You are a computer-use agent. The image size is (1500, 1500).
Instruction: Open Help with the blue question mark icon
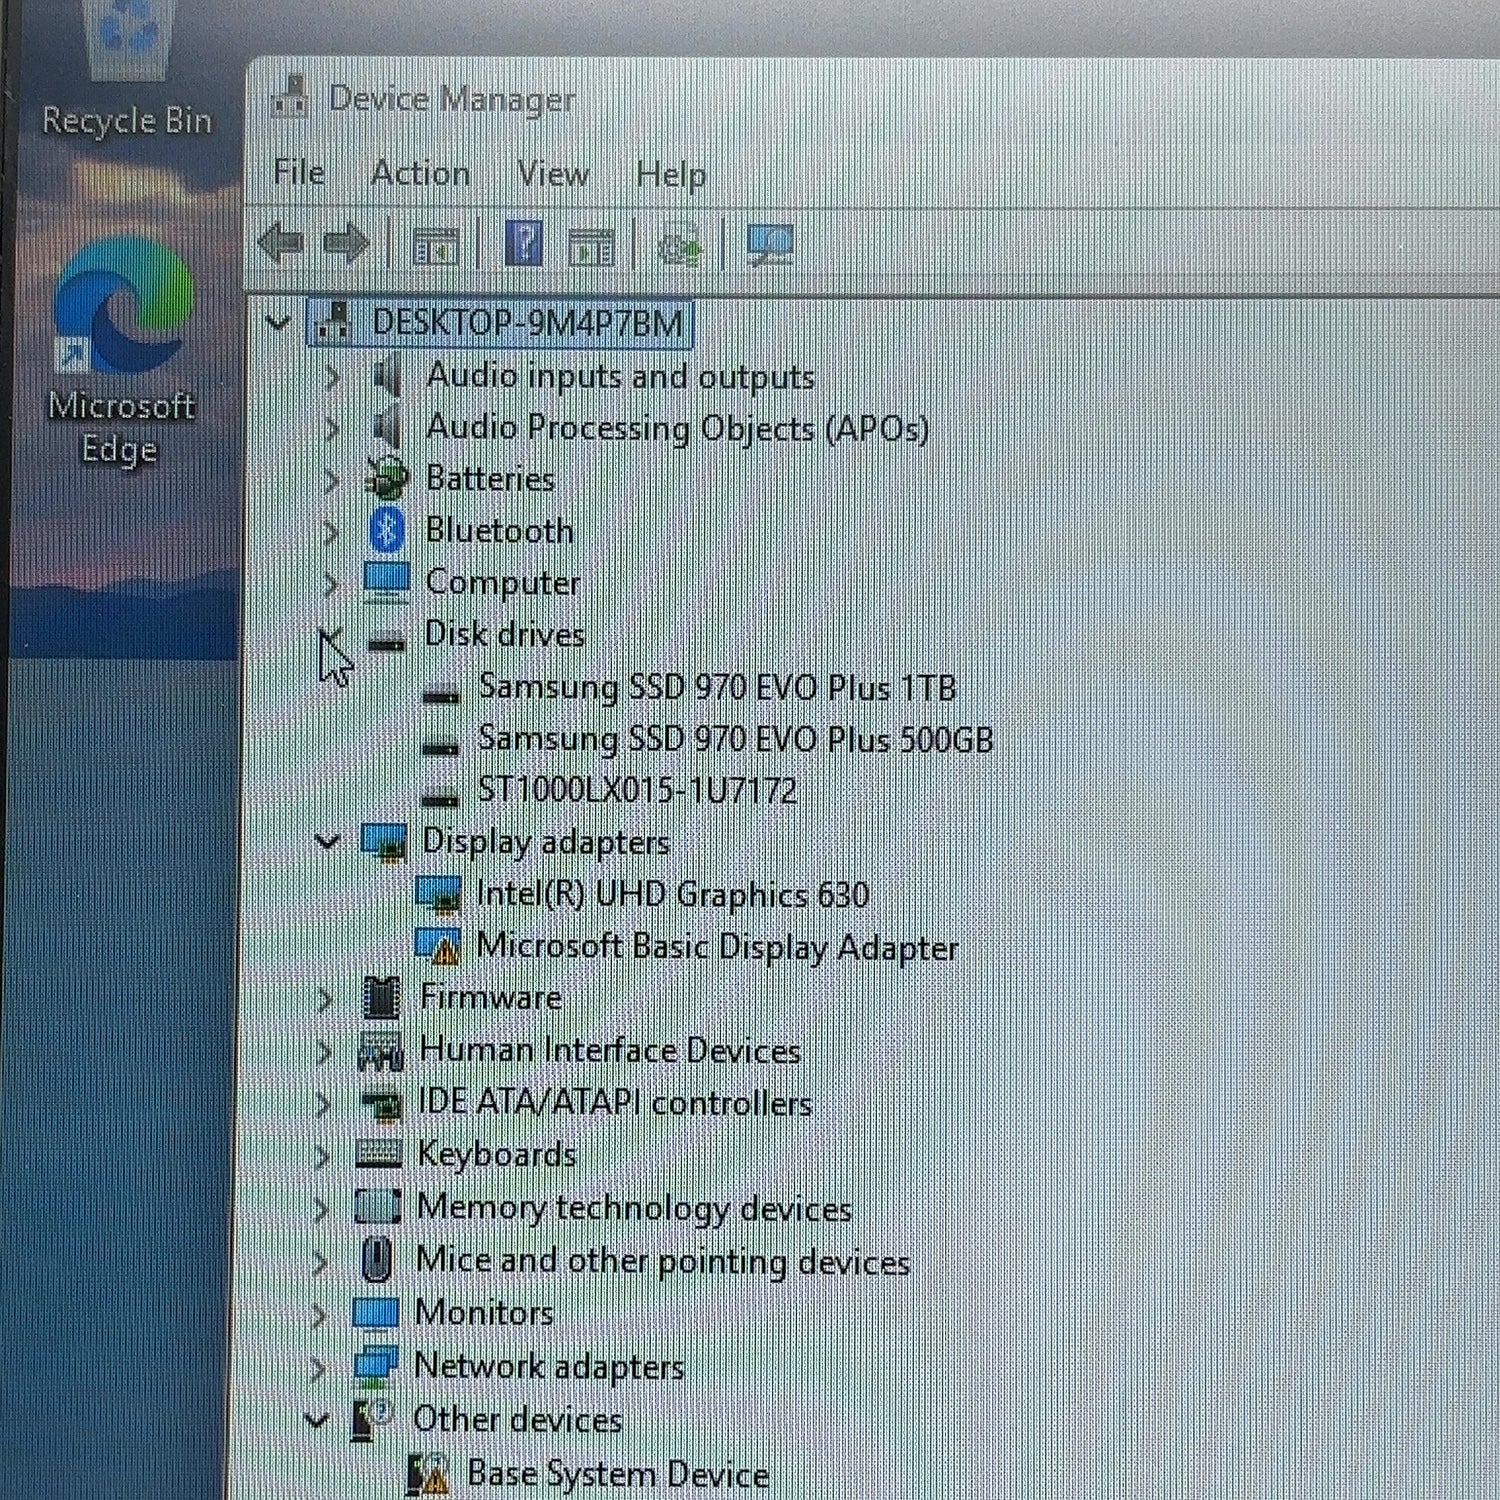click(x=524, y=243)
